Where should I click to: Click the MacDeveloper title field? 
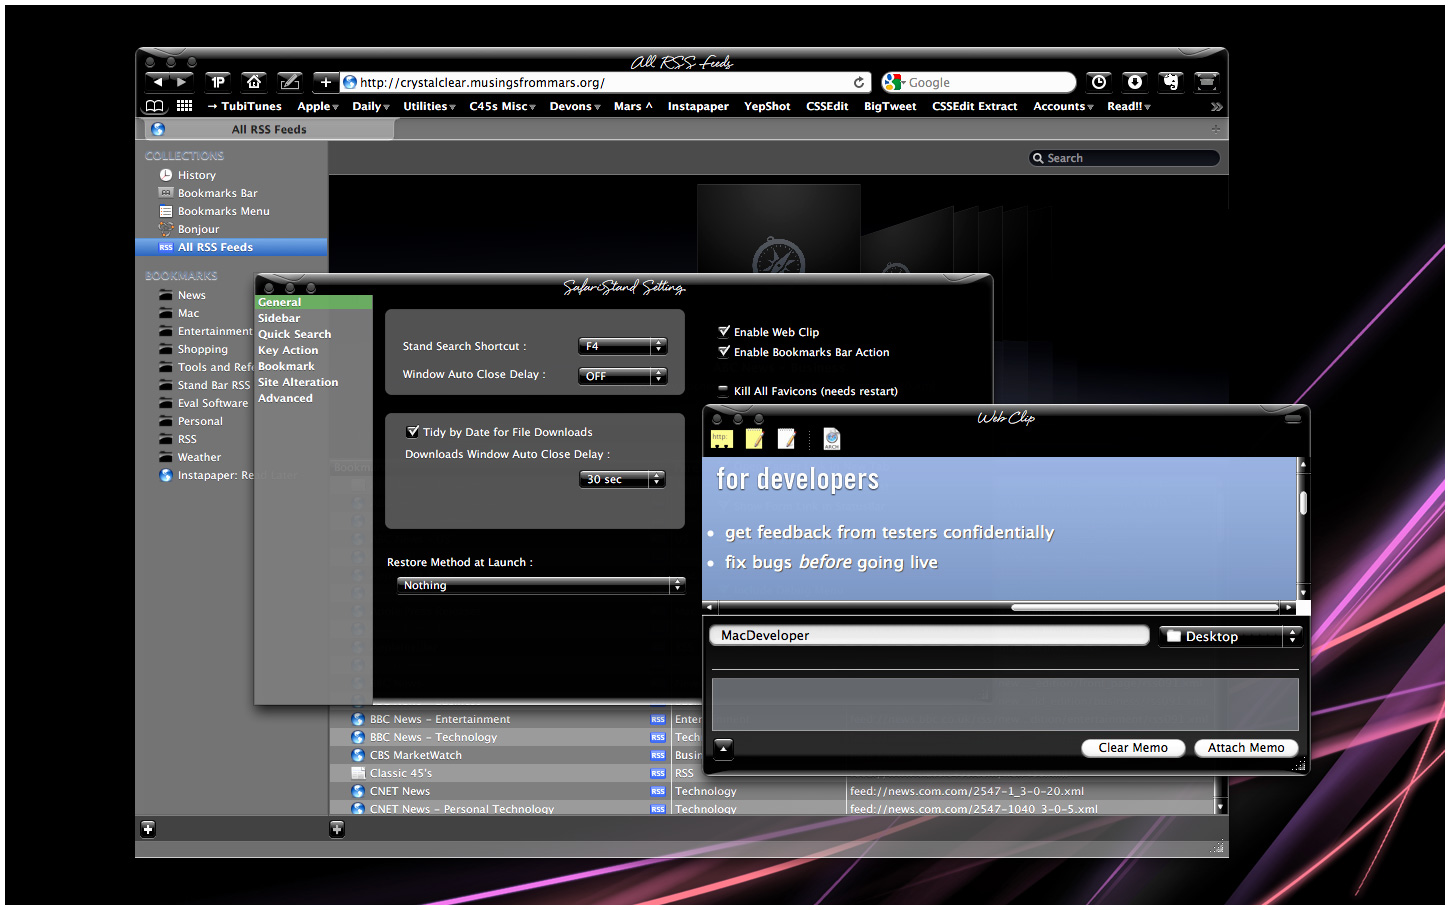point(929,635)
